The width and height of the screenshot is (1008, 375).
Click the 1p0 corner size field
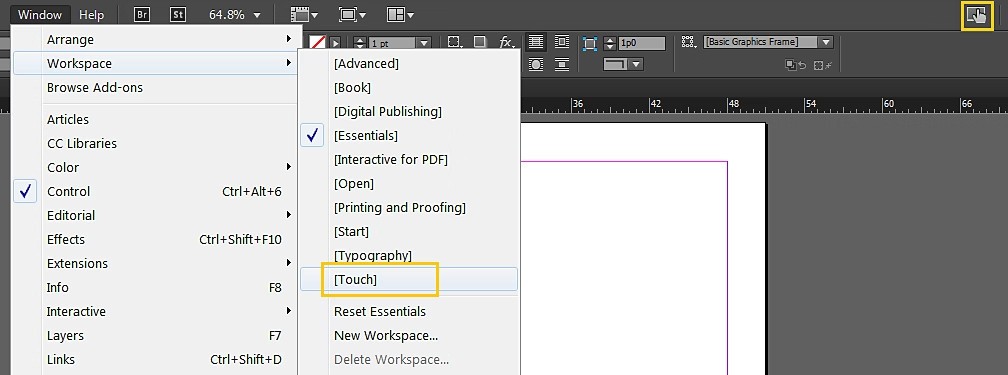(x=642, y=43)
